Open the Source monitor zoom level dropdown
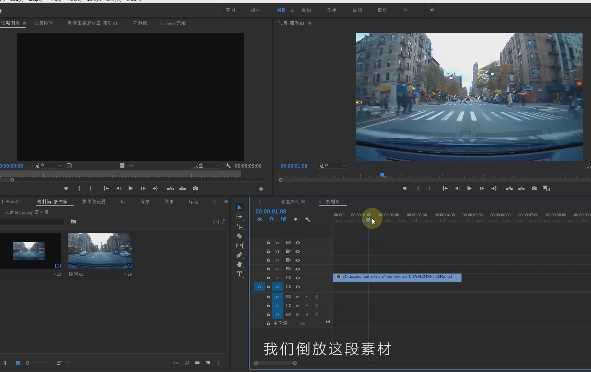 [39, 165]
